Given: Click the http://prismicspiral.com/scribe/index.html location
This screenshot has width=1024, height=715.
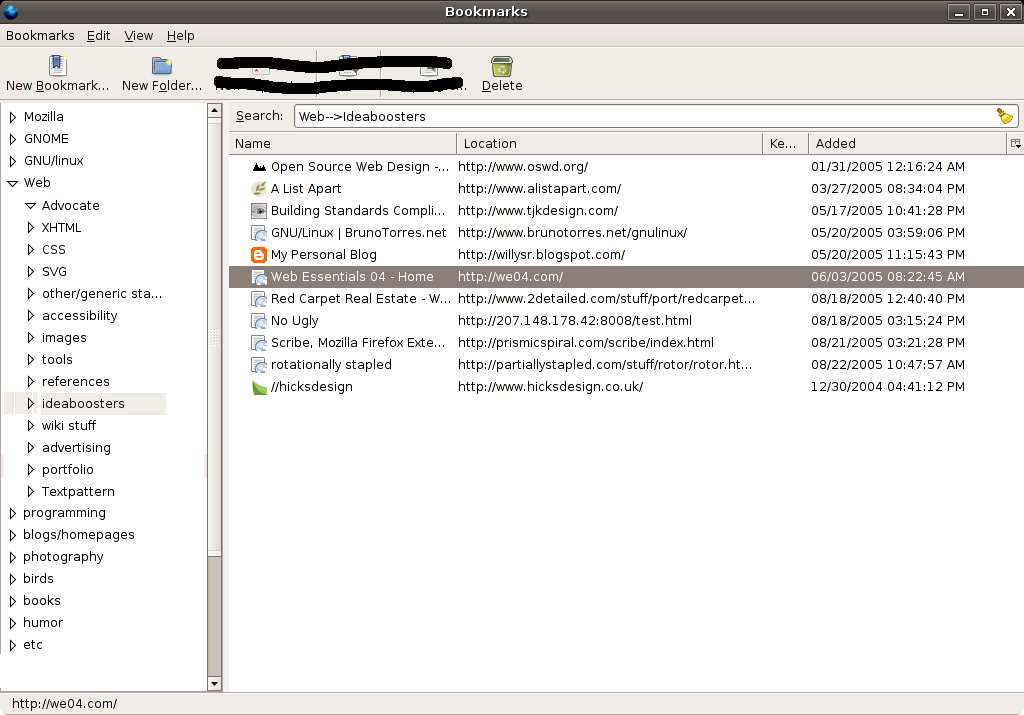Looking at the screenshot, I should coord(585,343).
